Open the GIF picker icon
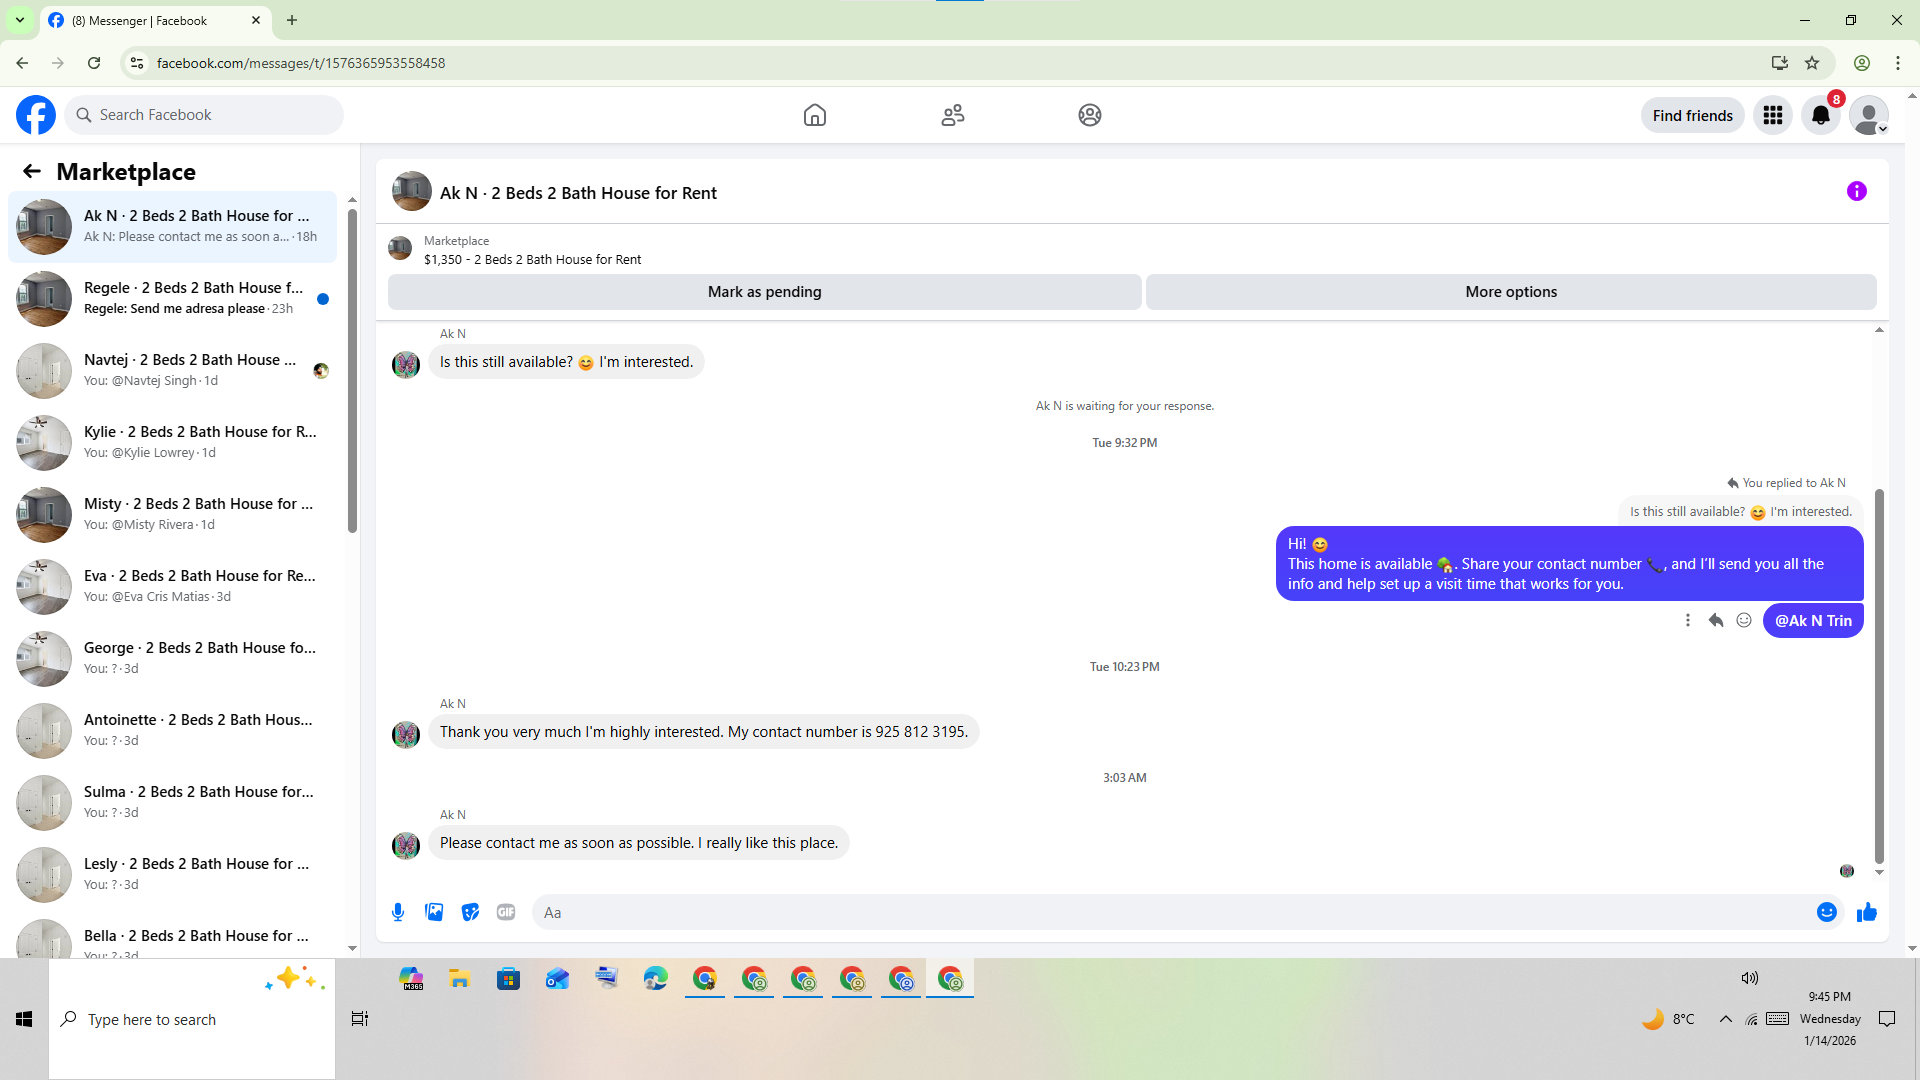Image resolution: width=1920 pixels, height=1080 pixels. tap(506, 912)
